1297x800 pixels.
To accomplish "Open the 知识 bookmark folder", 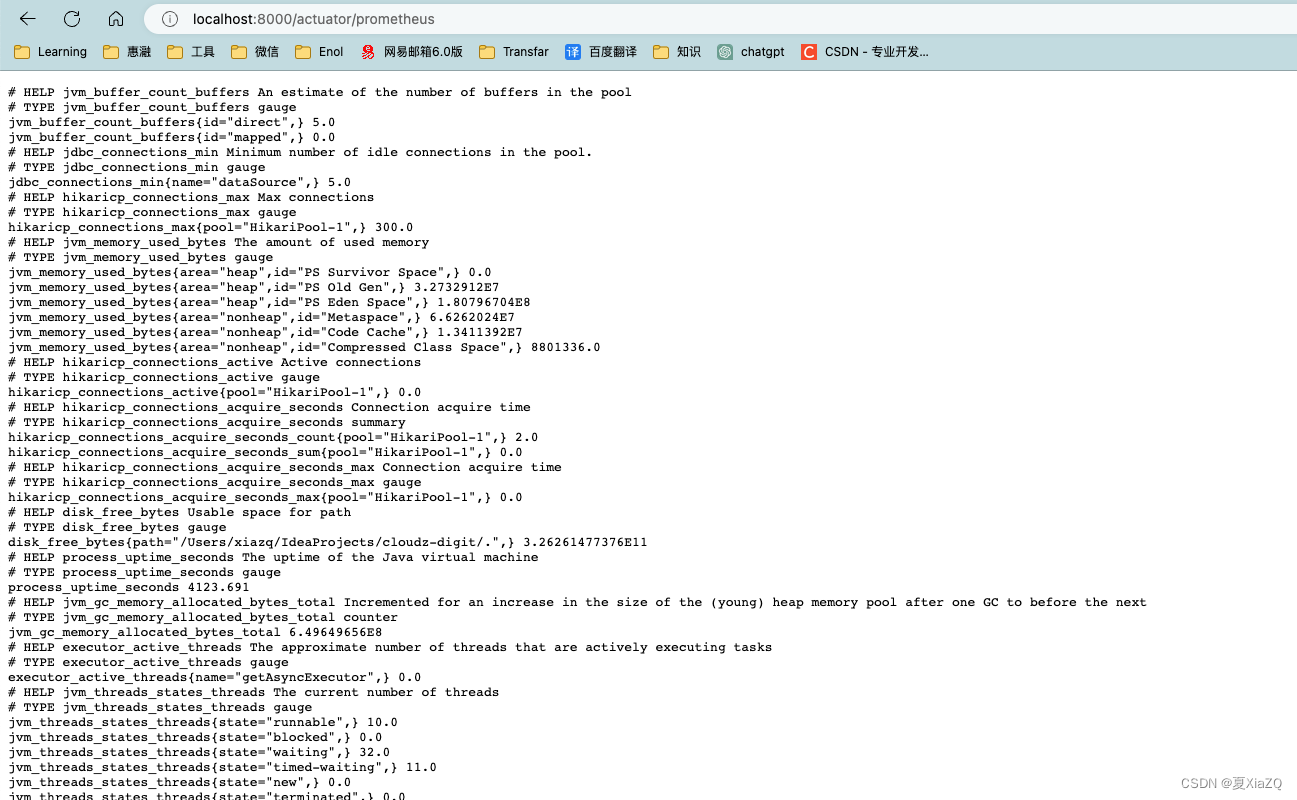I will coord(677,52).
